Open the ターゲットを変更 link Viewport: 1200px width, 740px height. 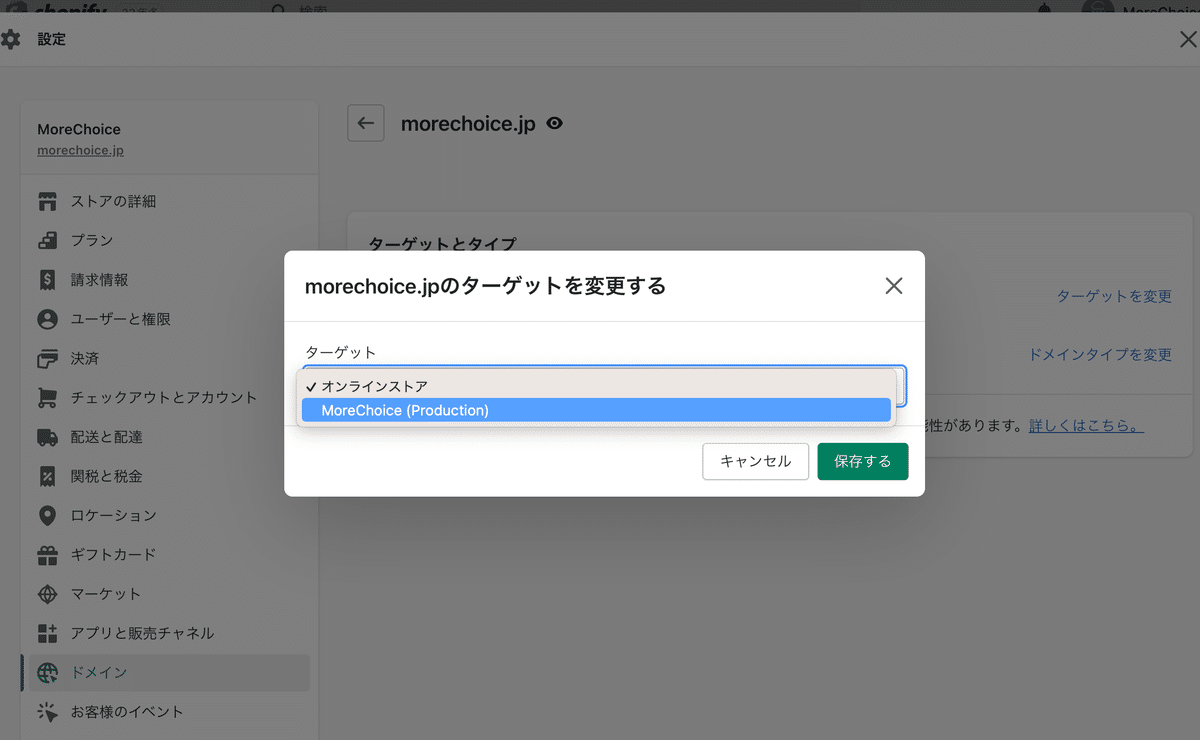[x=1114, y=296]
